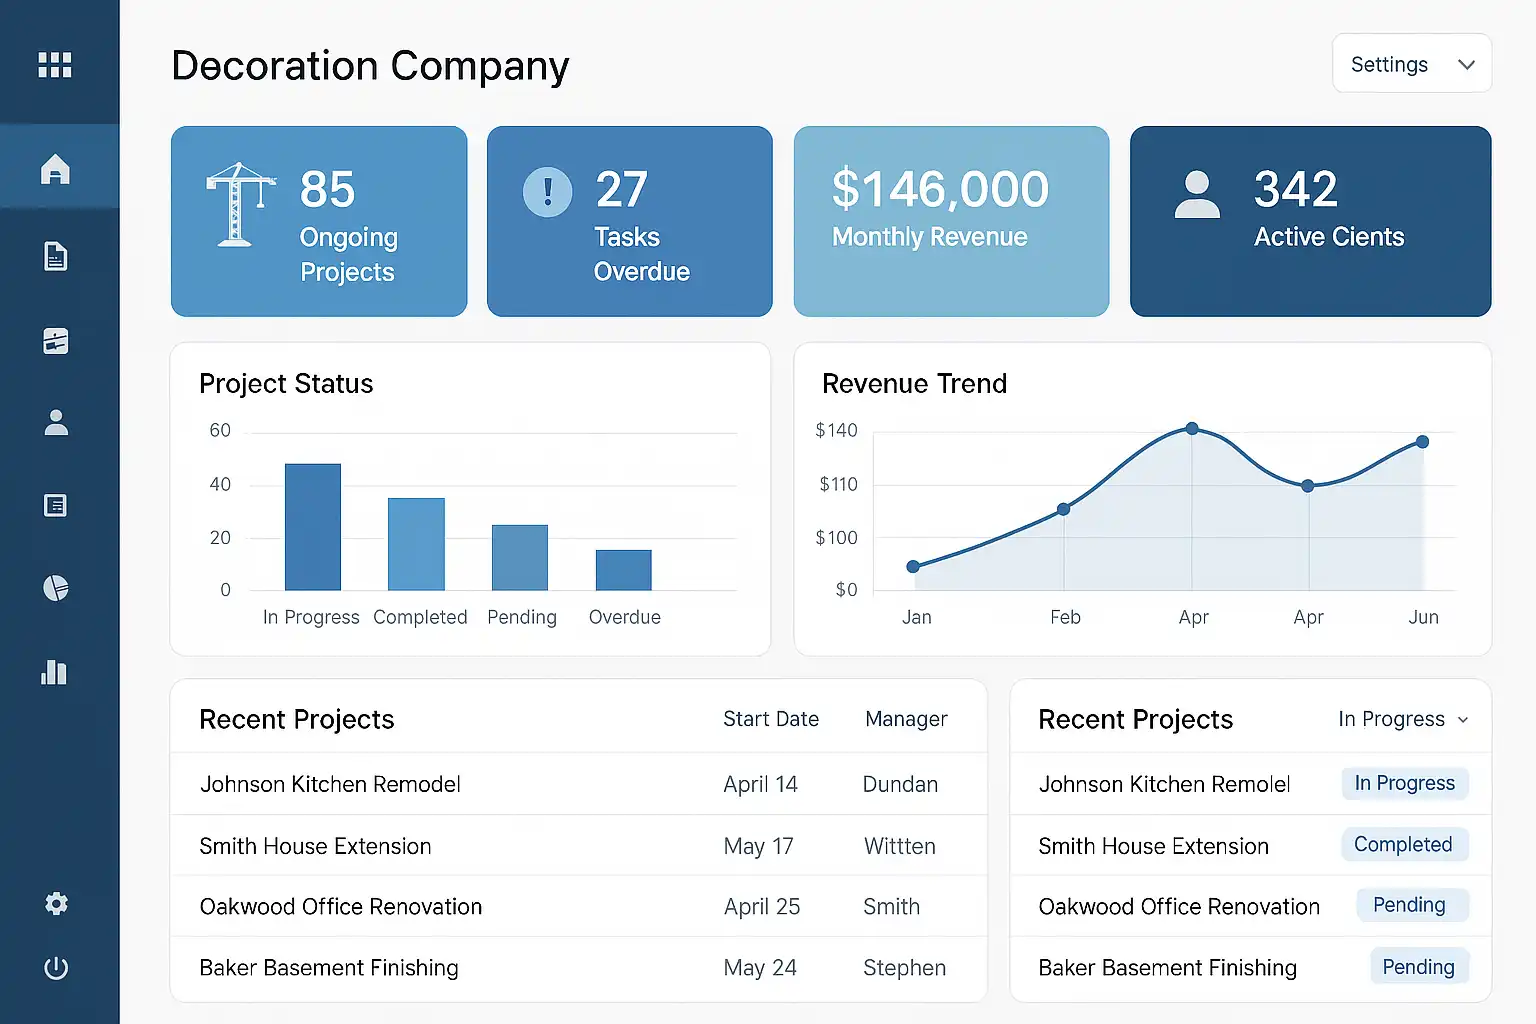Image resolution: width=1536 pixels, height=1024 pixels.
Task: Open the In Progress filter dropdown
Action: point(1402,719)
